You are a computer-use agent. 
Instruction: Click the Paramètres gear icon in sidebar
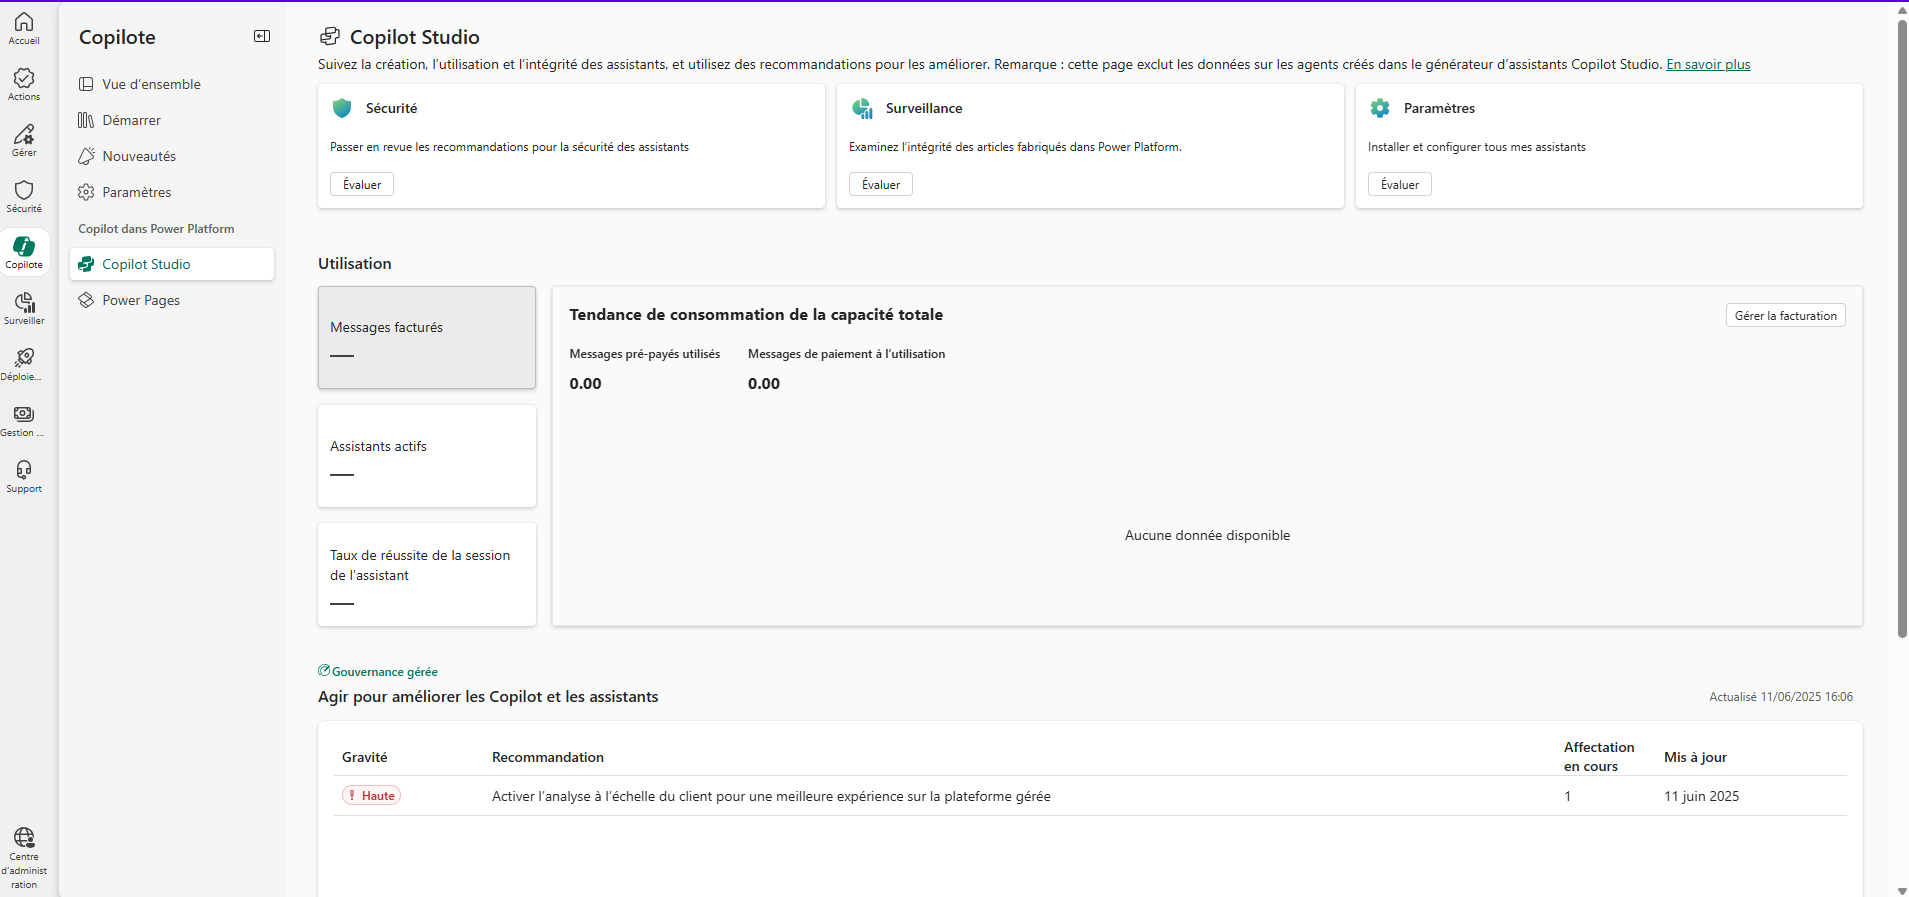coord(87,192)
